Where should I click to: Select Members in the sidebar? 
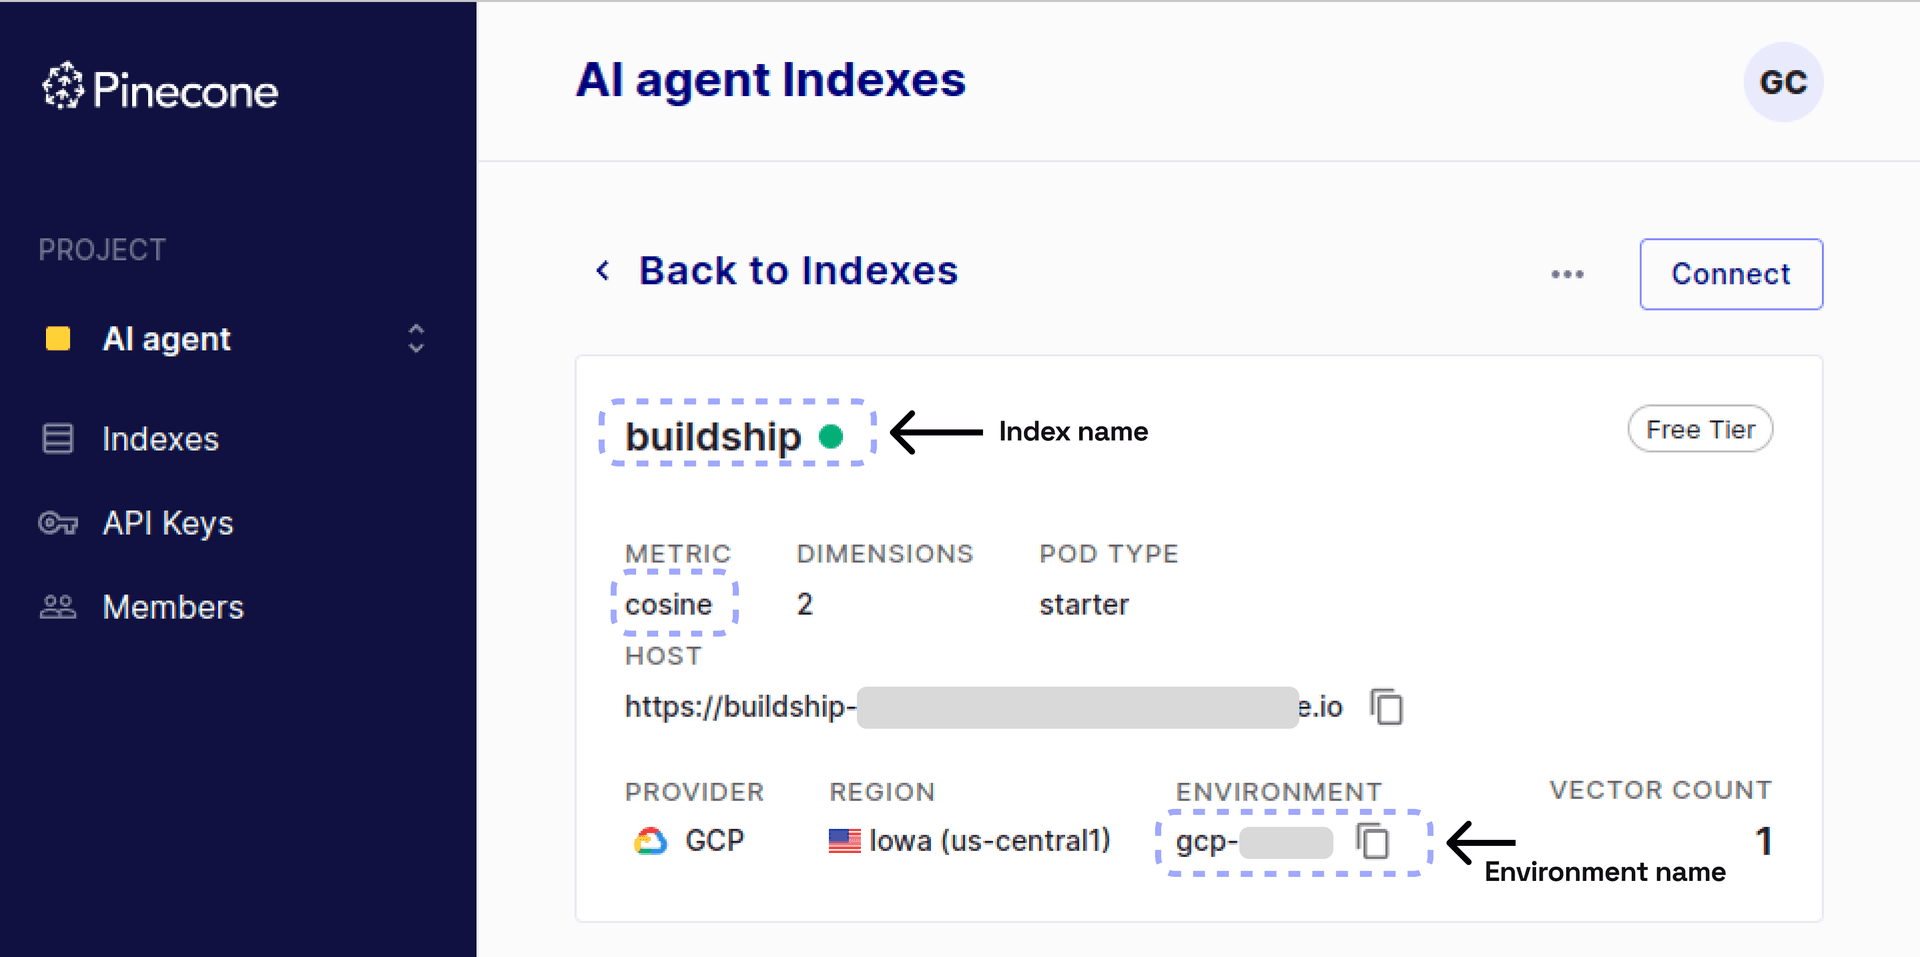click(172, 606)
